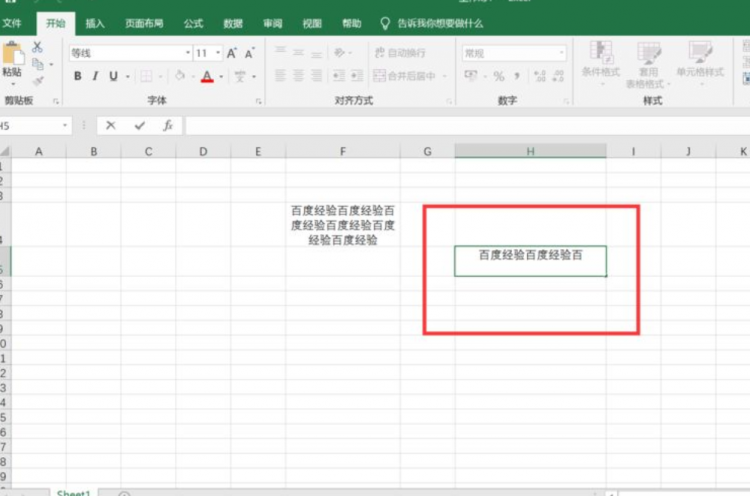Open the font size dropdown

click(x=218, y=53)
